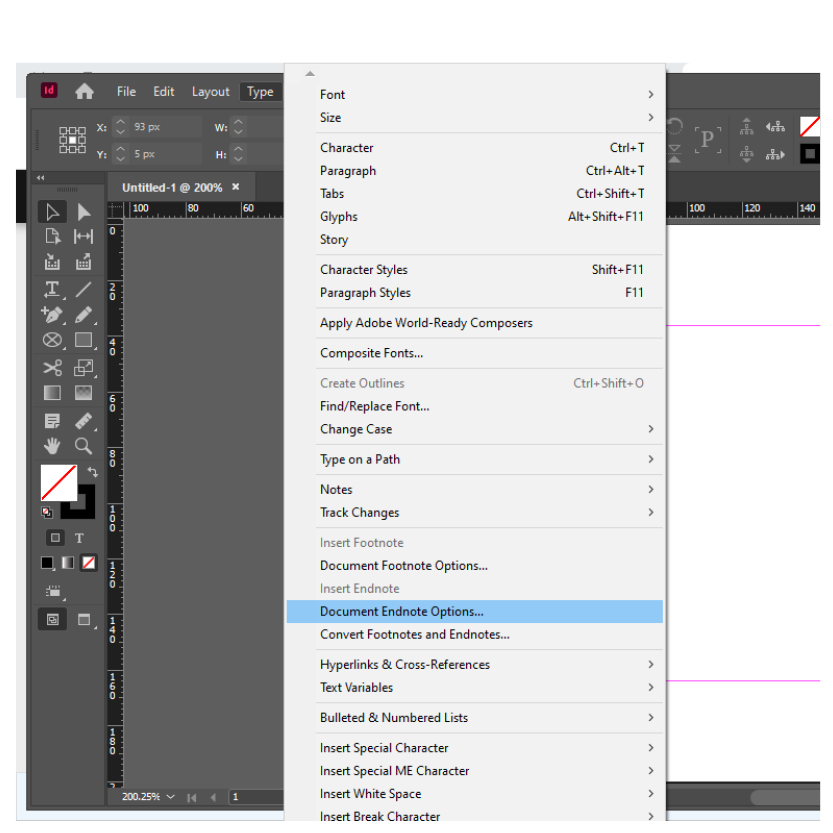Viewport: 833px width, 833px height.
Task: Select the Ellipse Frame tool
Action: pyautogui.click(x=52, y=340)
